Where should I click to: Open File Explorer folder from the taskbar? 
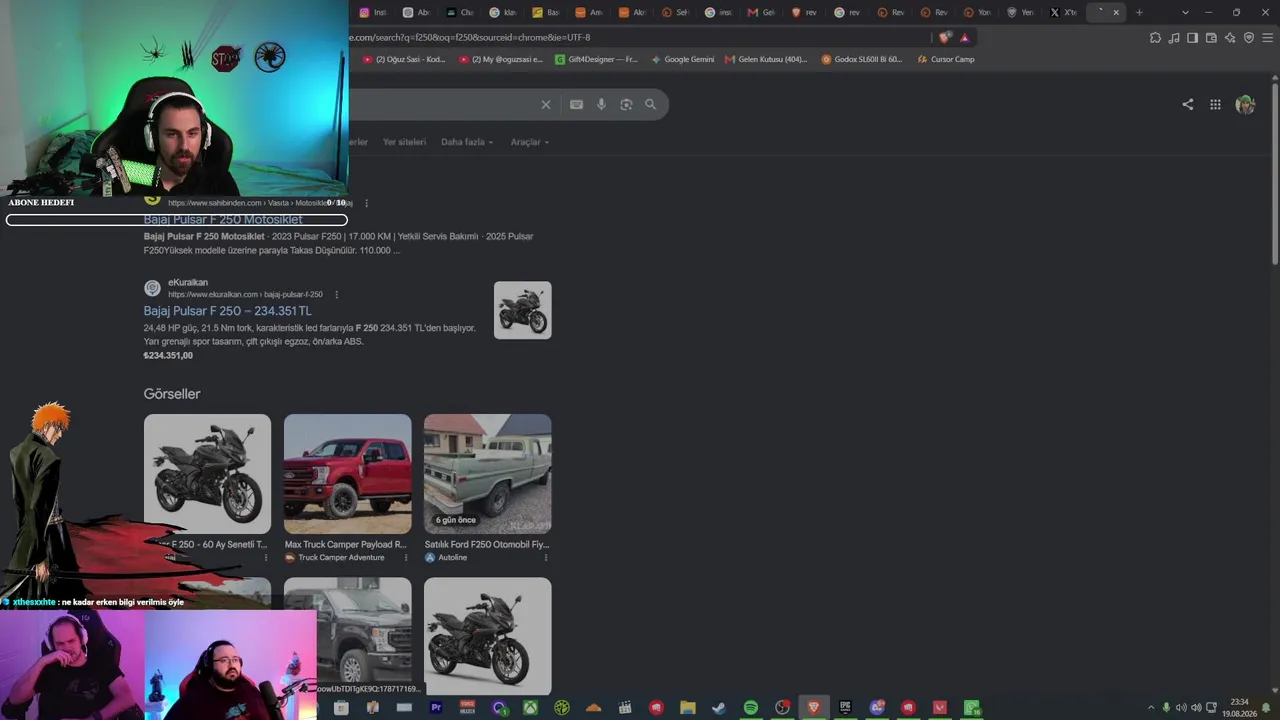coord(687,708)
